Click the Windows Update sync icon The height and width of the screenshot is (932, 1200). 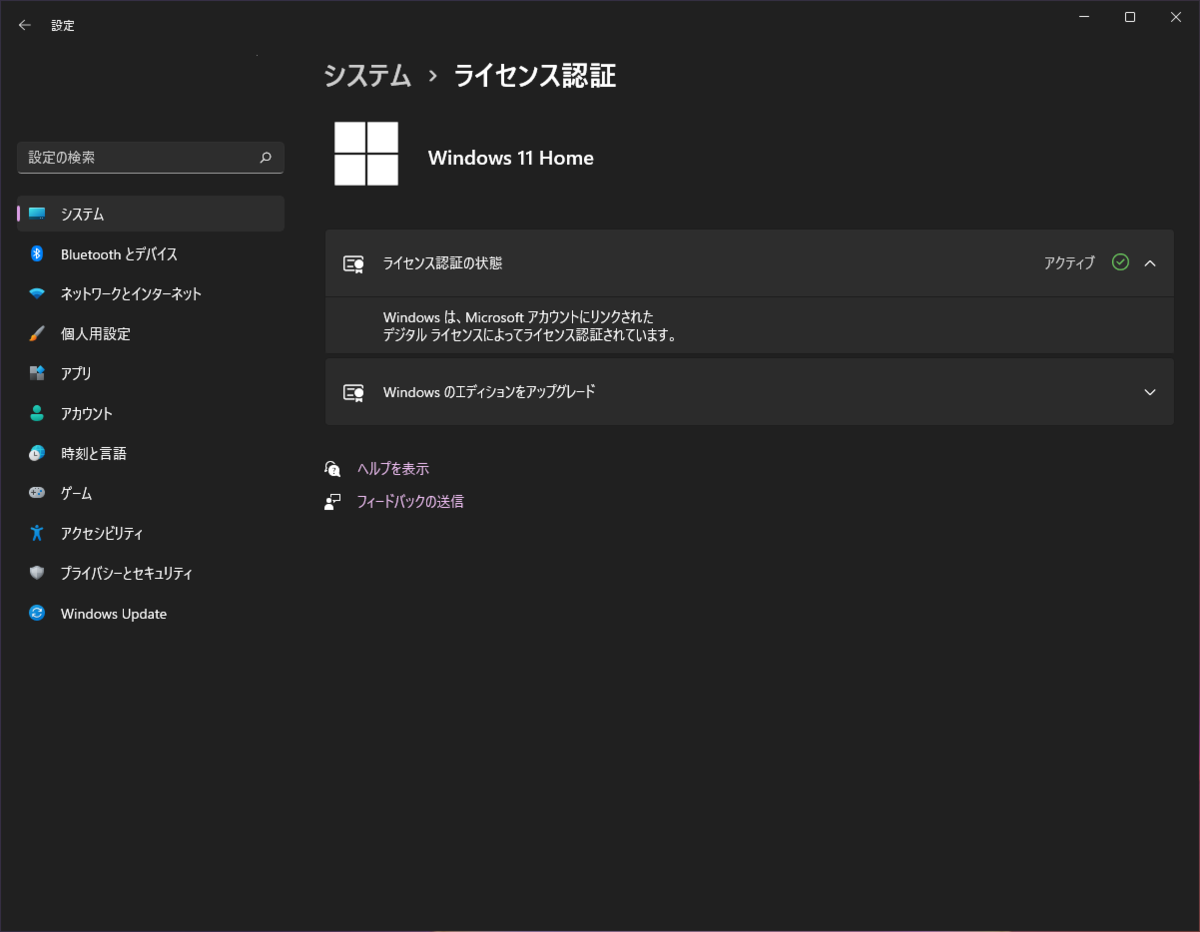(x=37, y=614)
